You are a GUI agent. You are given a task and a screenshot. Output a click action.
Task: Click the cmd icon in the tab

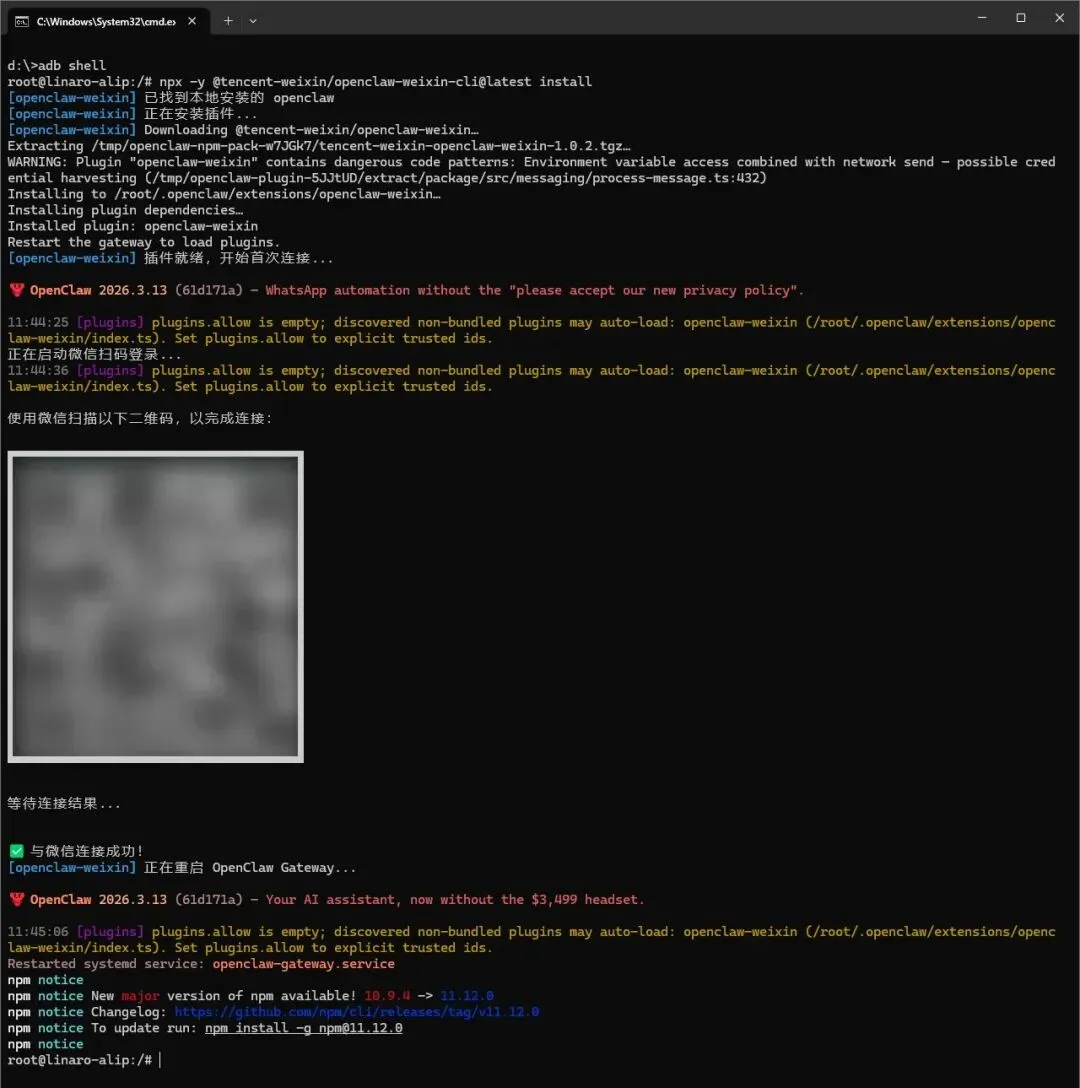point(22,22)
